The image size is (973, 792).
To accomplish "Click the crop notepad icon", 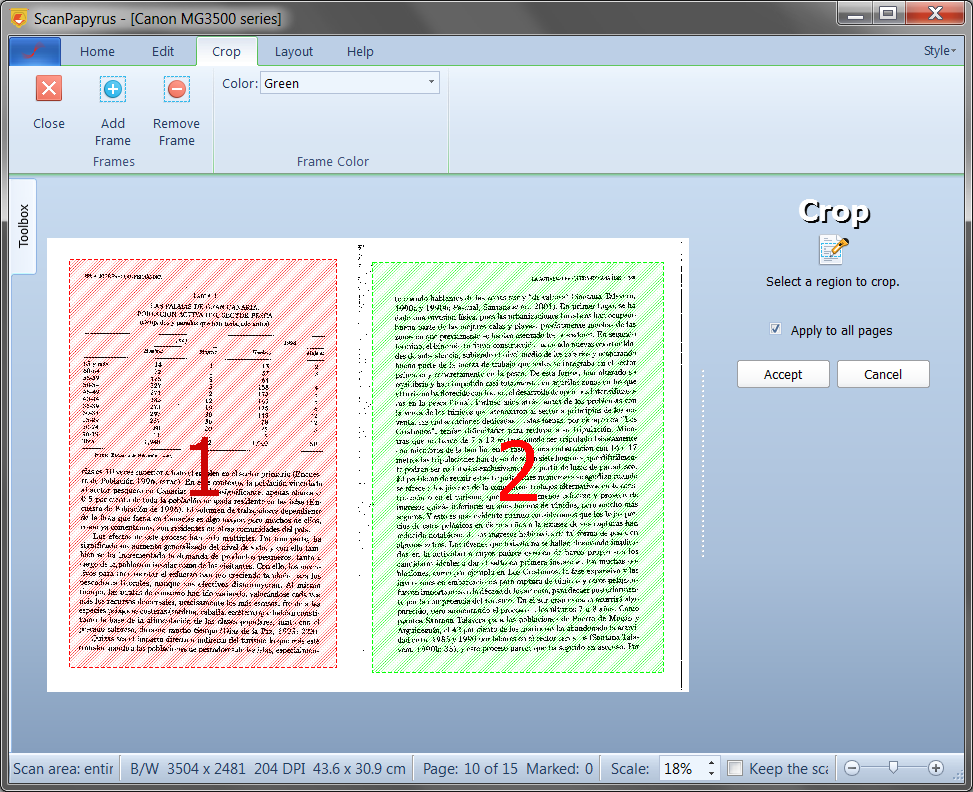I will (833, 250).
